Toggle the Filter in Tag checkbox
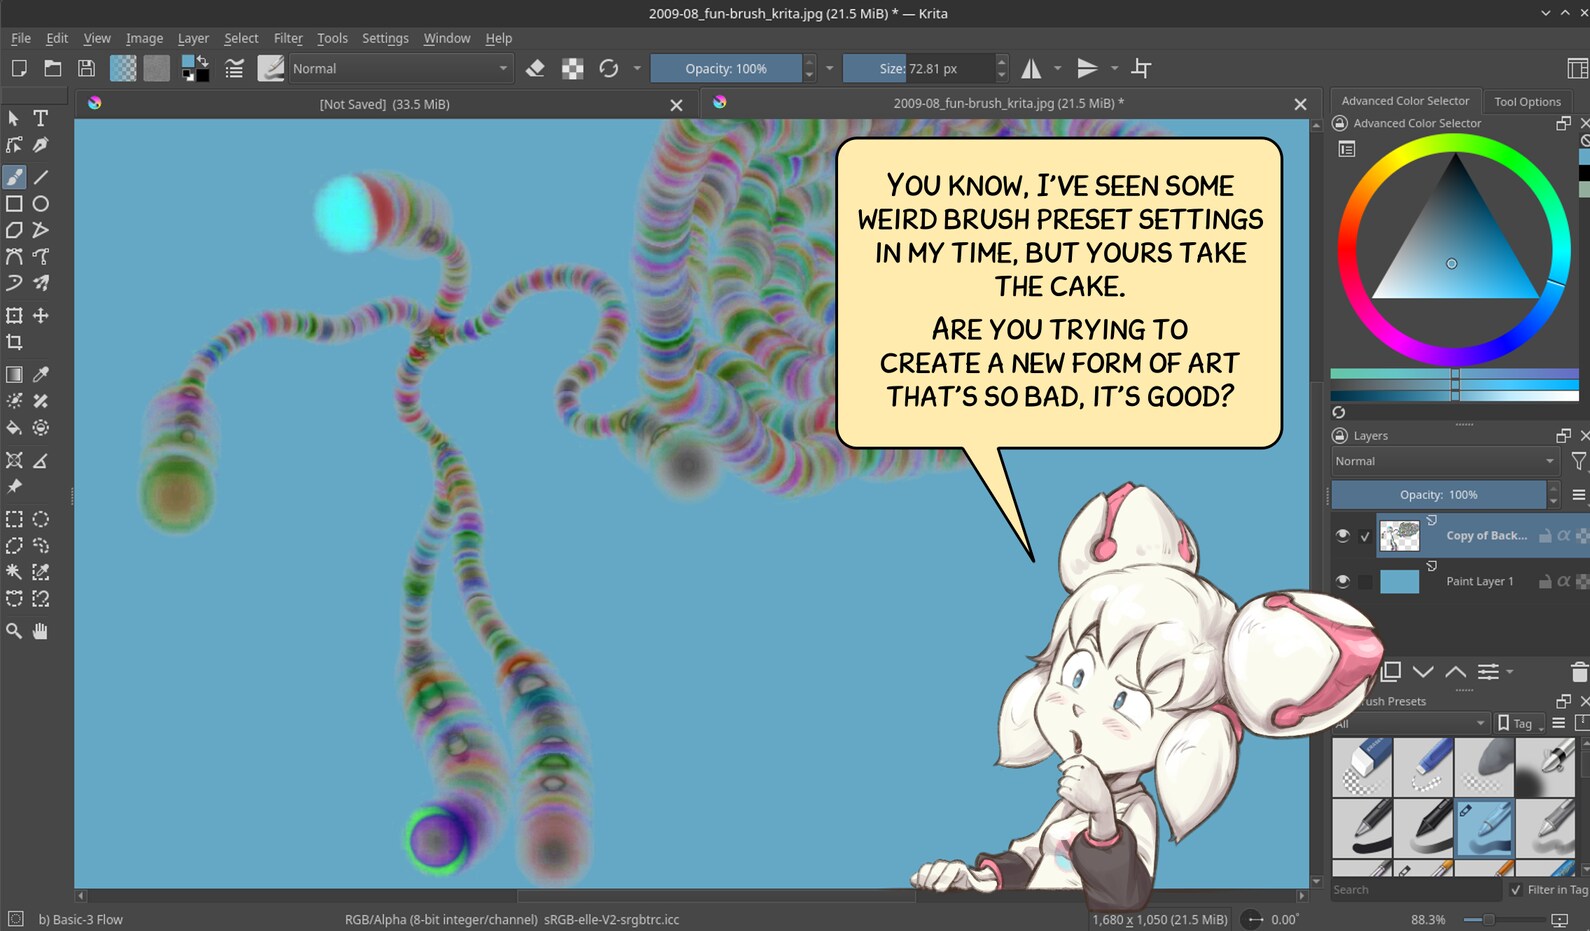Image resolution: width=1590 pixels, height=931 pixels. (x=1516, y=890)
